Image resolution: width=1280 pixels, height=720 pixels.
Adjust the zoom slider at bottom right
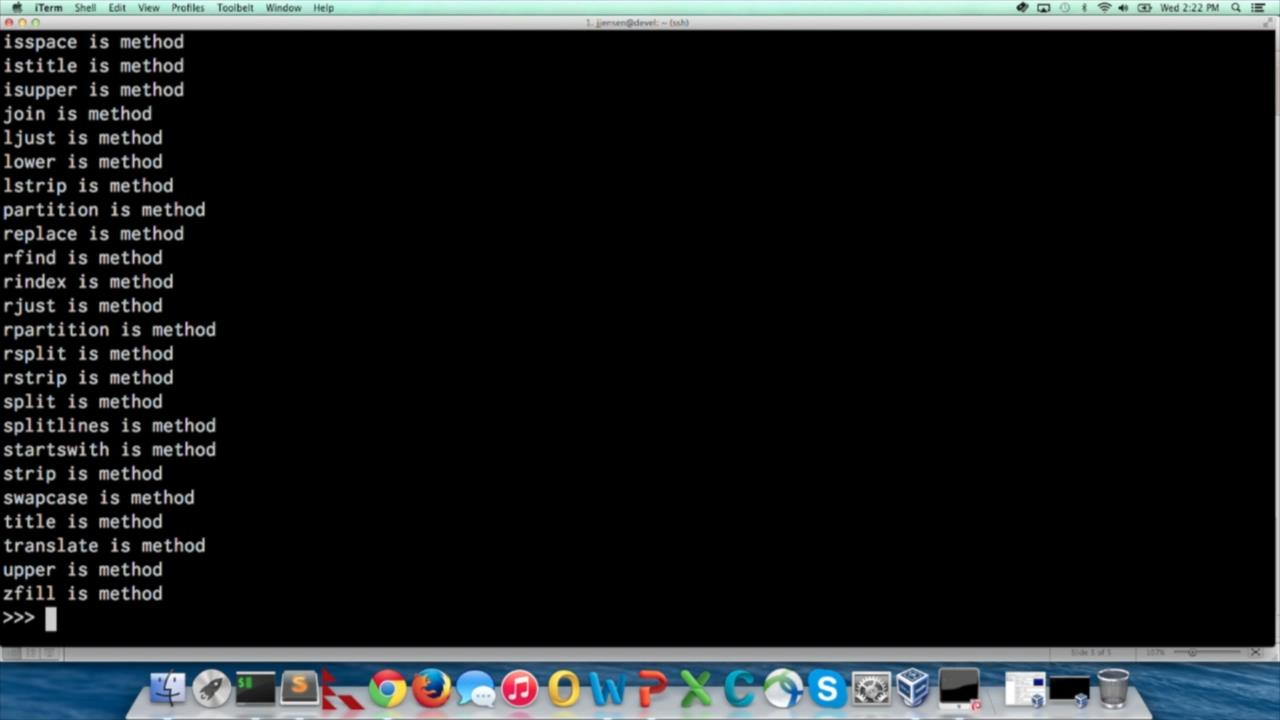click(1192, 652)
